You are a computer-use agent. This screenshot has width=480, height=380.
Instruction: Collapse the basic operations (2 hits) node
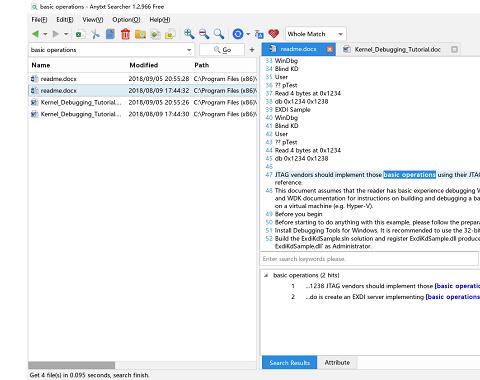pos(266,275)
